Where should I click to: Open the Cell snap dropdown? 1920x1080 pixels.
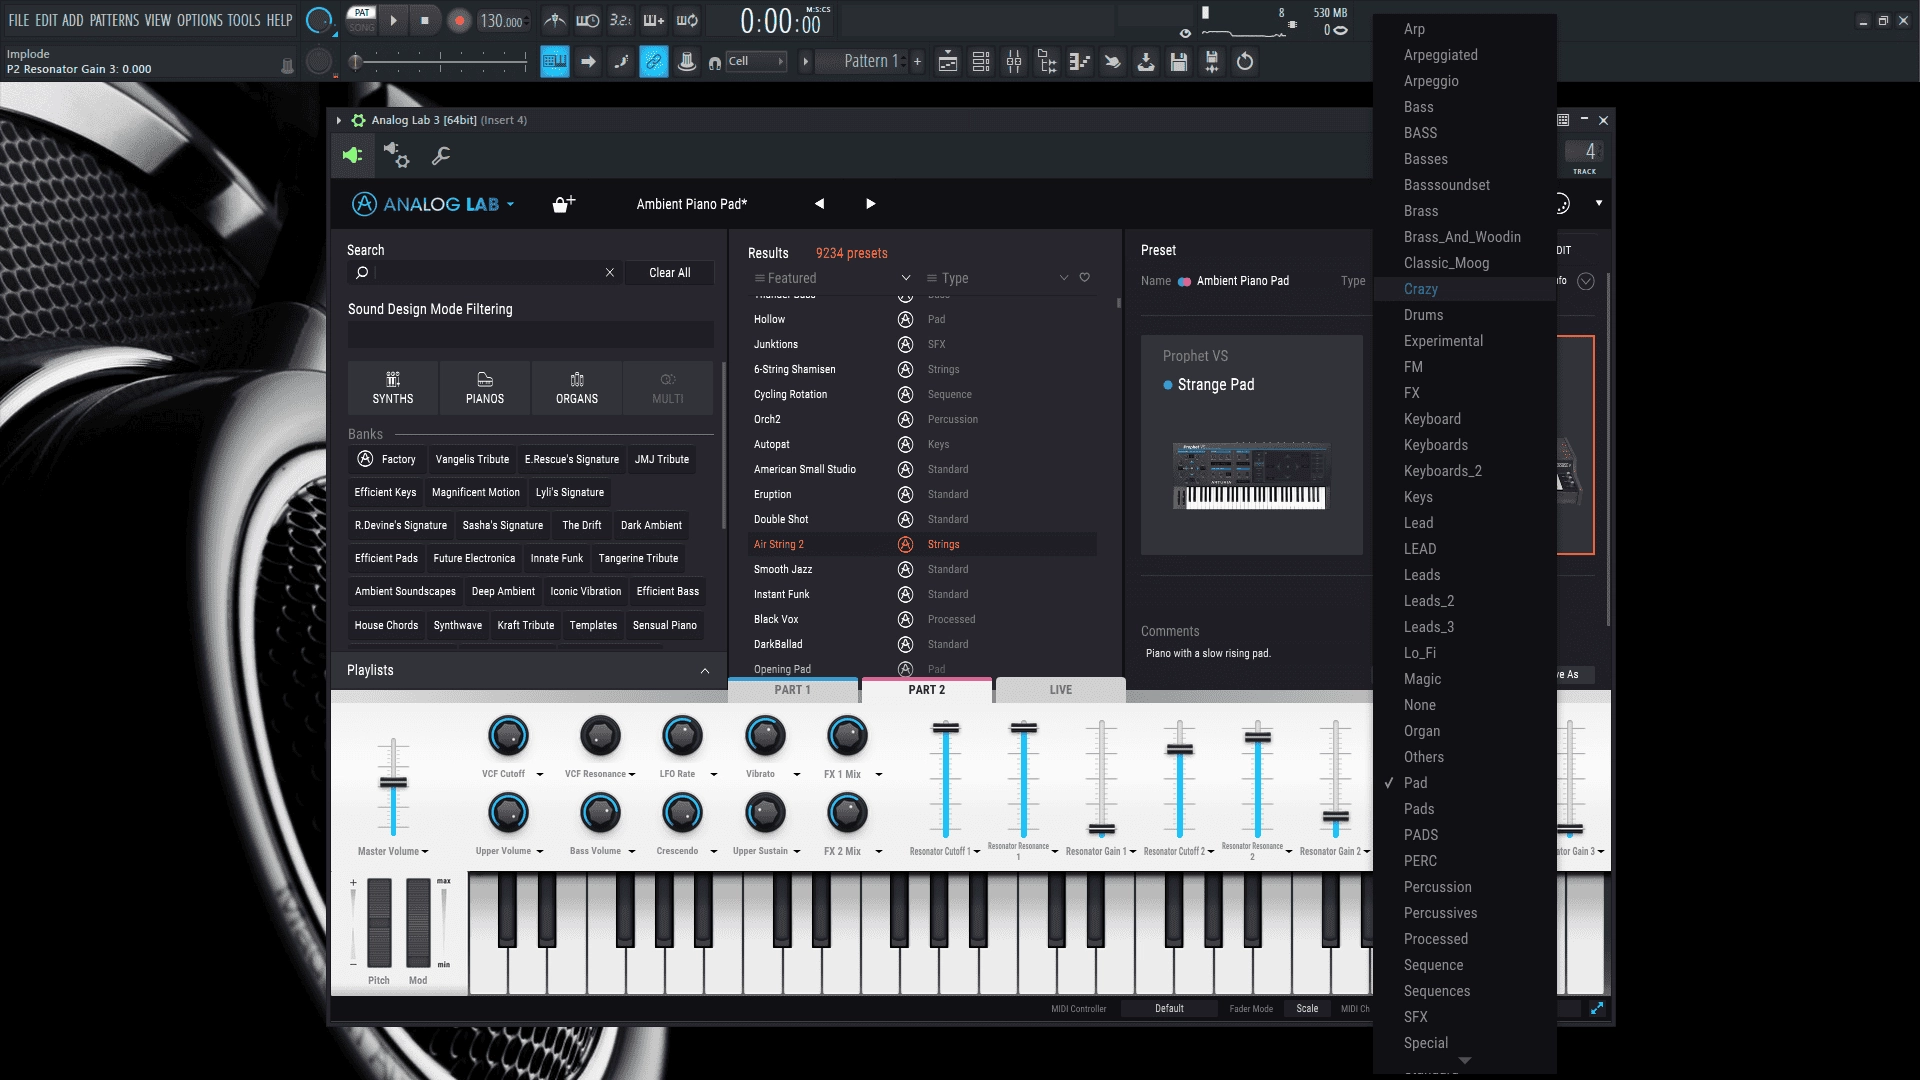click(x=756, y=62)
